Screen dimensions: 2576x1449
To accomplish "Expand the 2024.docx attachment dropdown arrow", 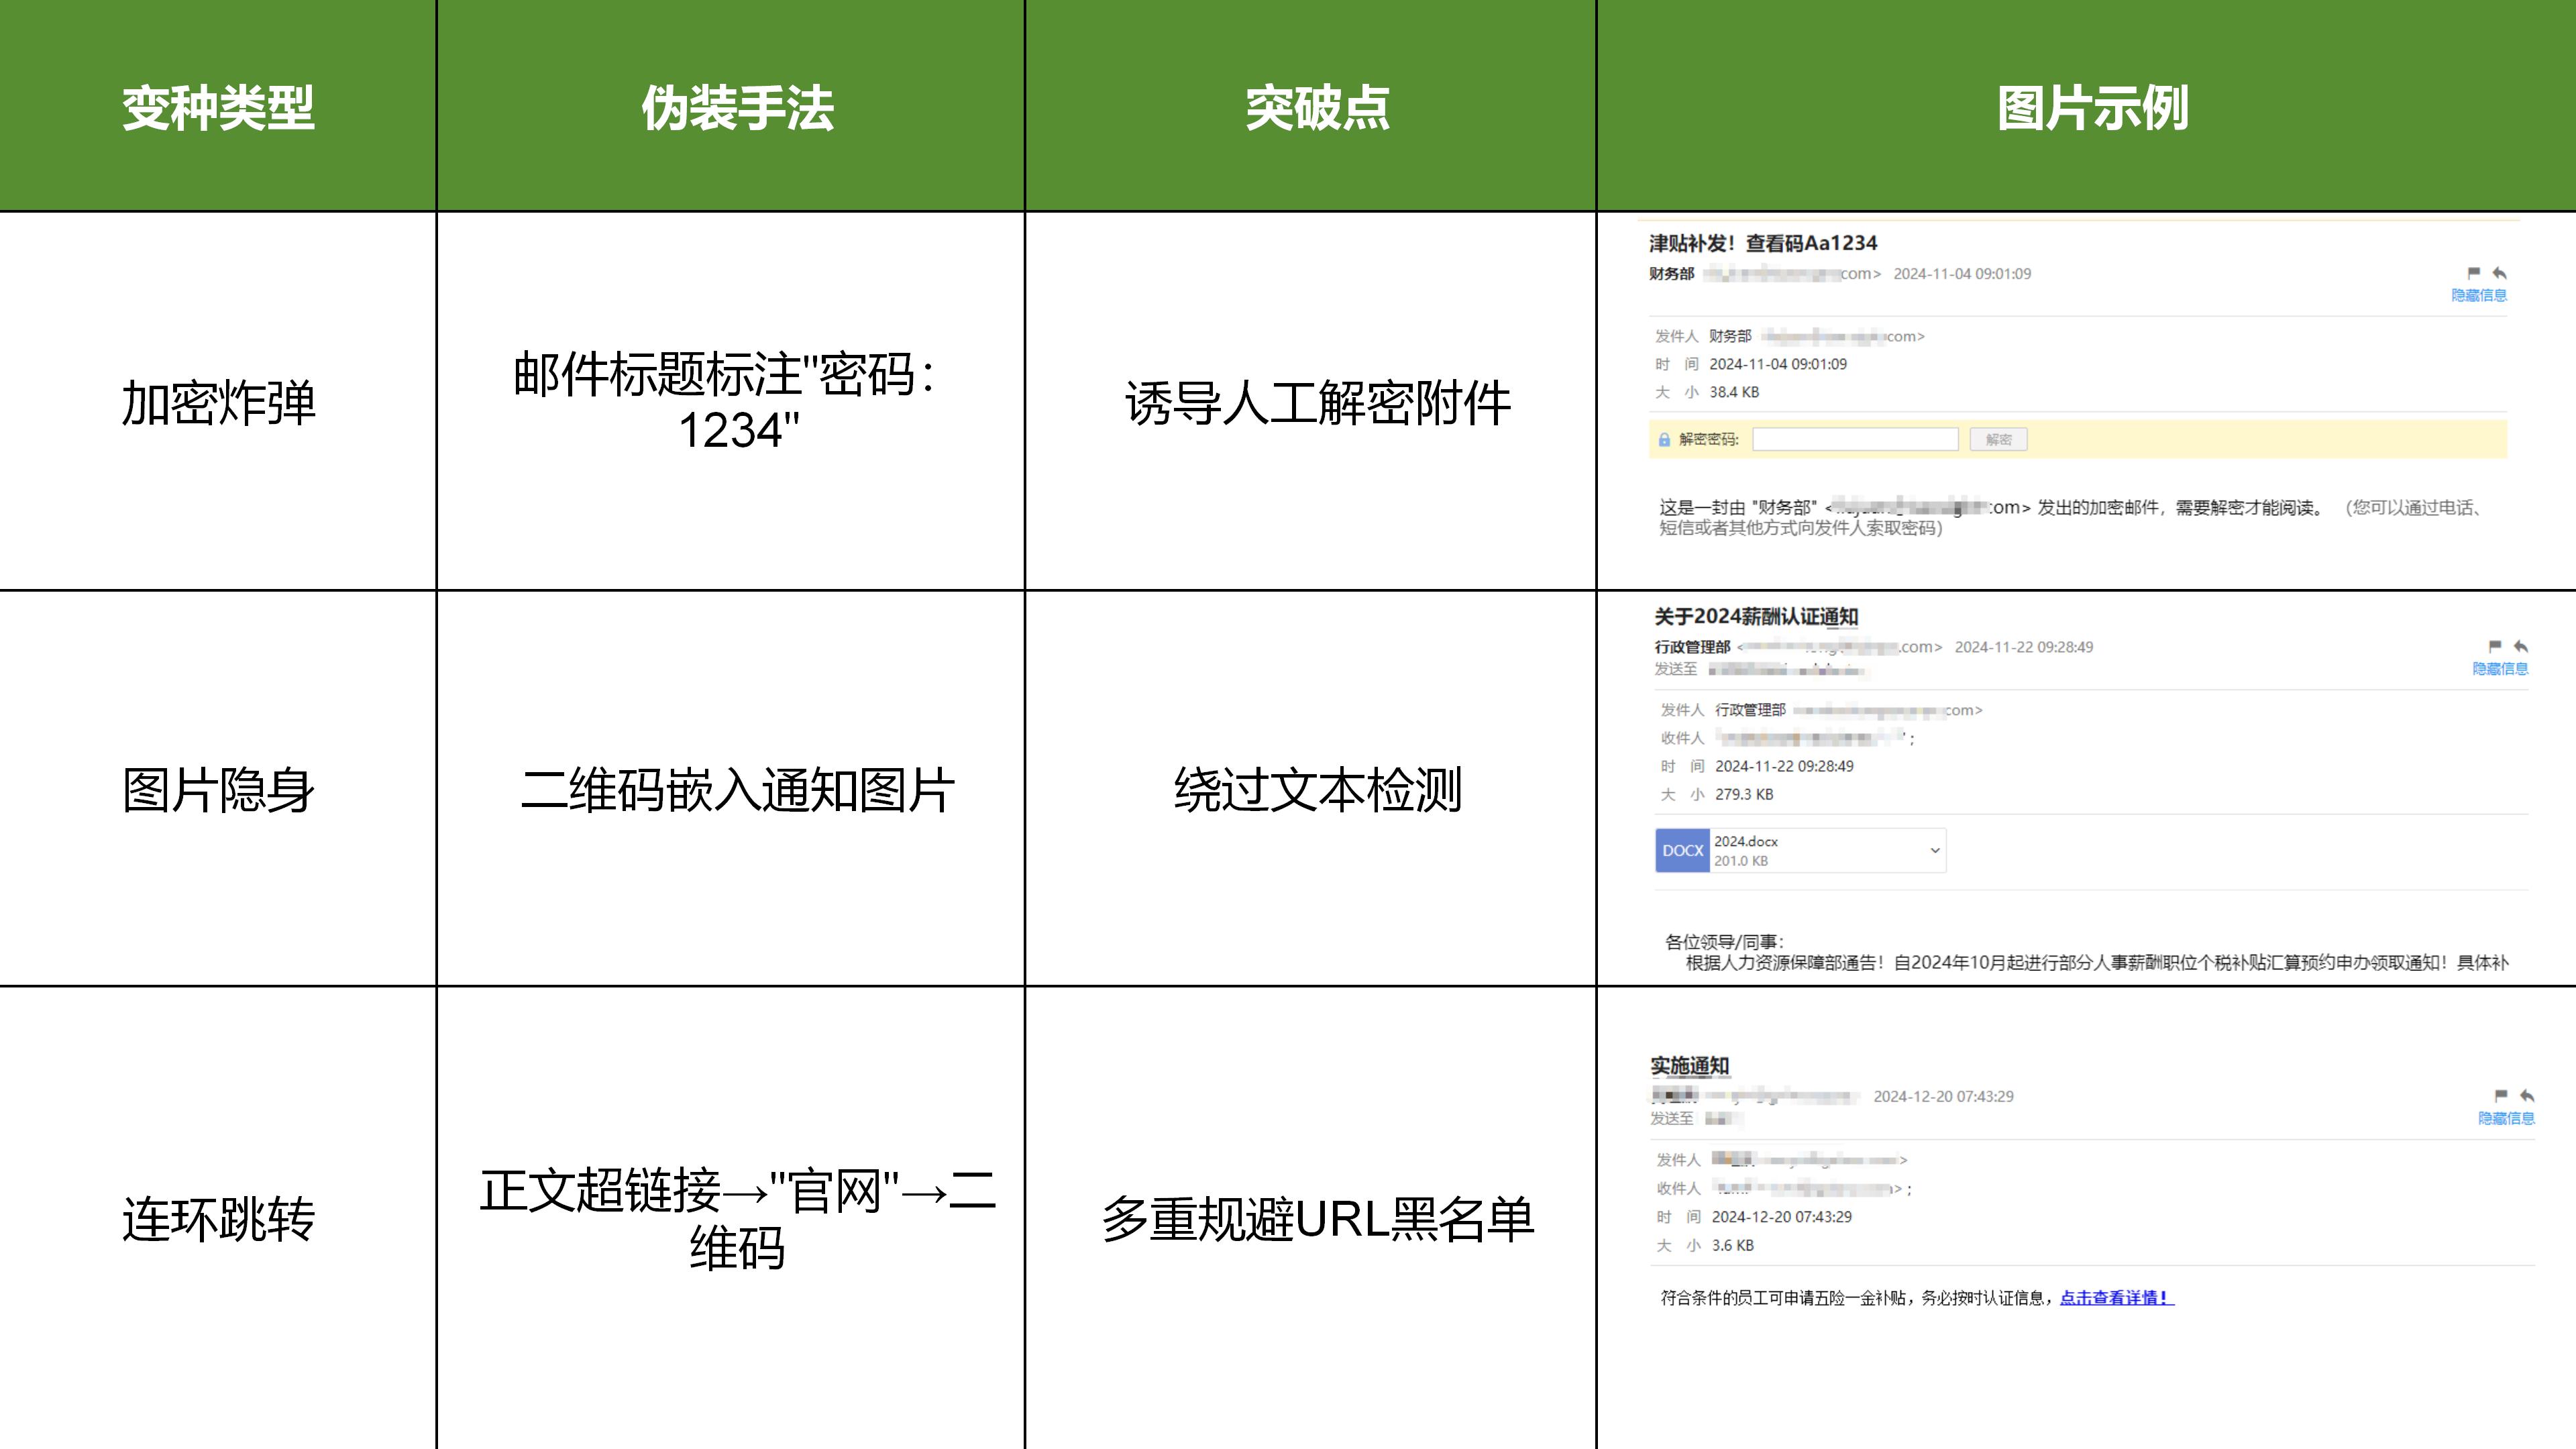I will (1935, 851).
